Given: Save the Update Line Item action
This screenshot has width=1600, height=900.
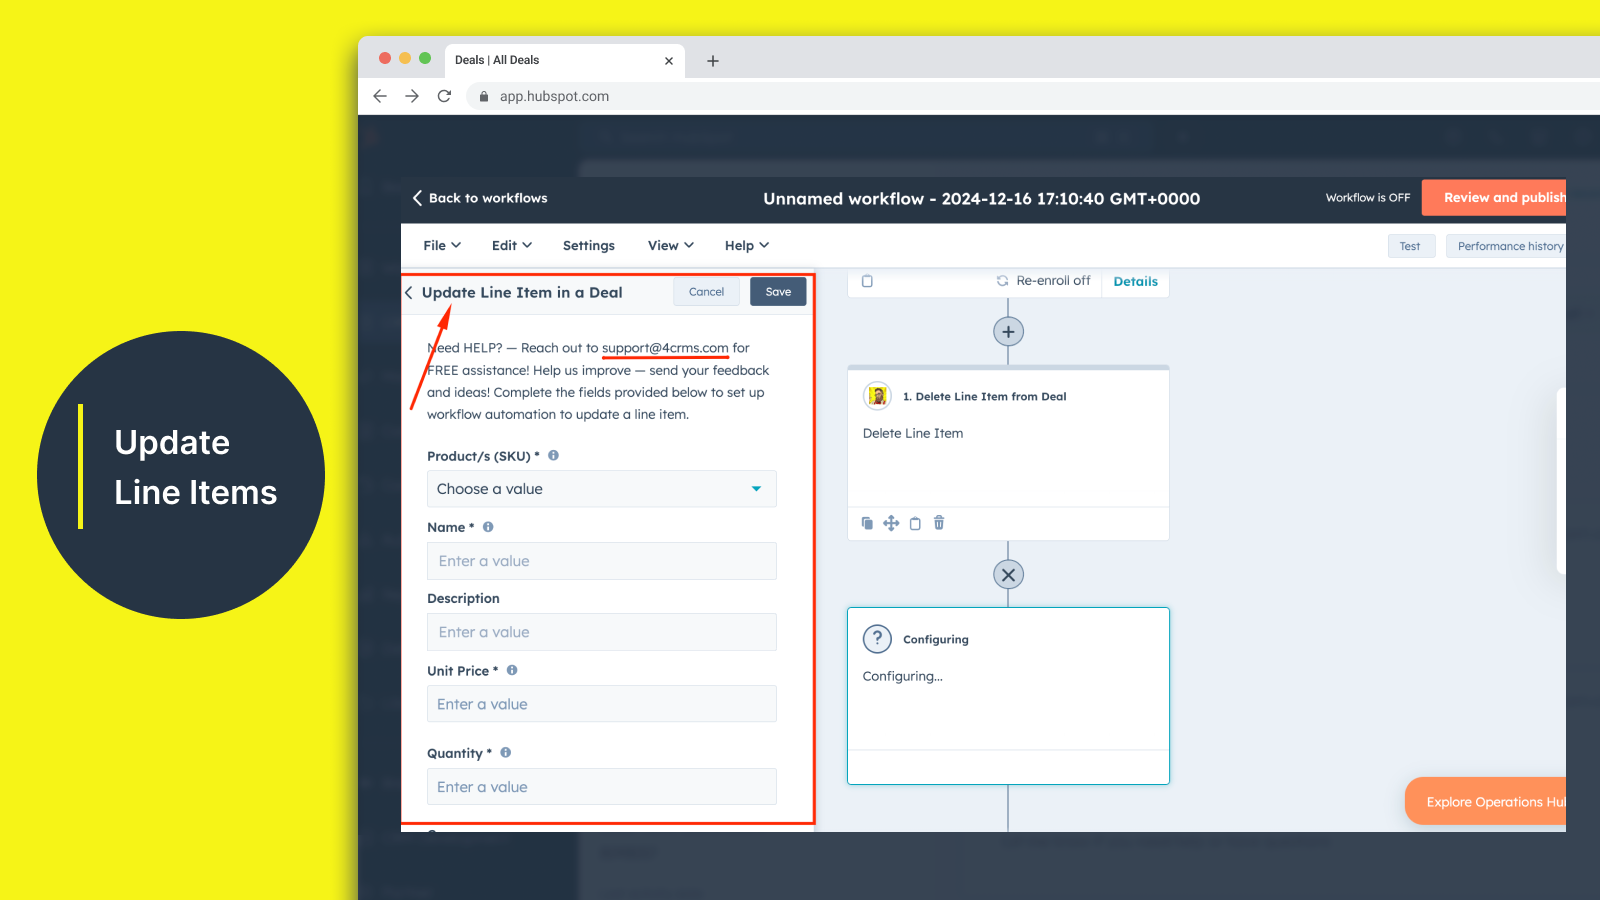Looking at the screenshot, I should pyautogui.click(x=778, y=292).
